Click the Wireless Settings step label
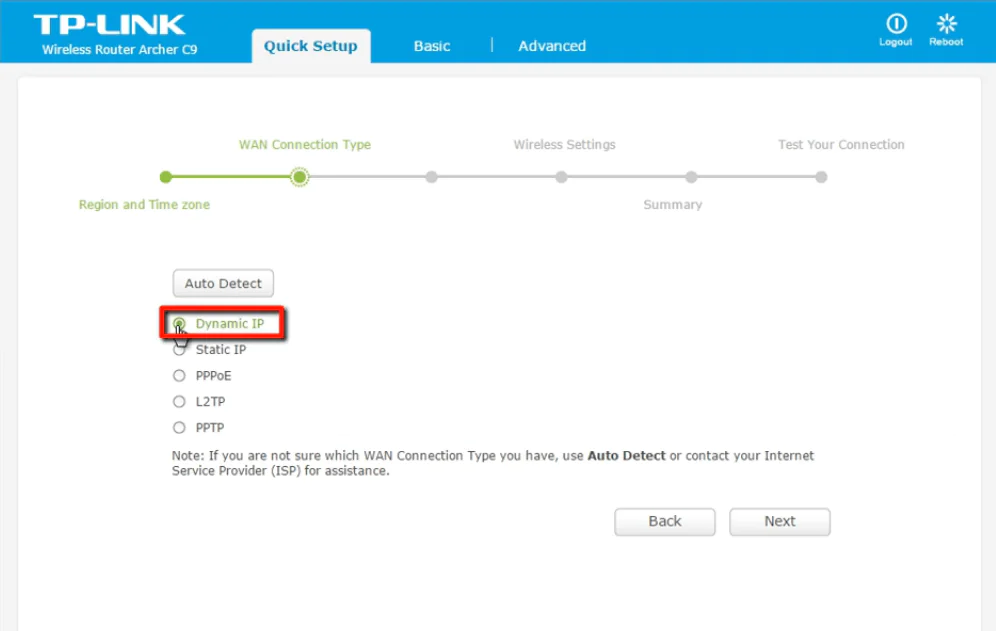Image resolution: width=996 pixels, height=631 pixels. [564, 144]
